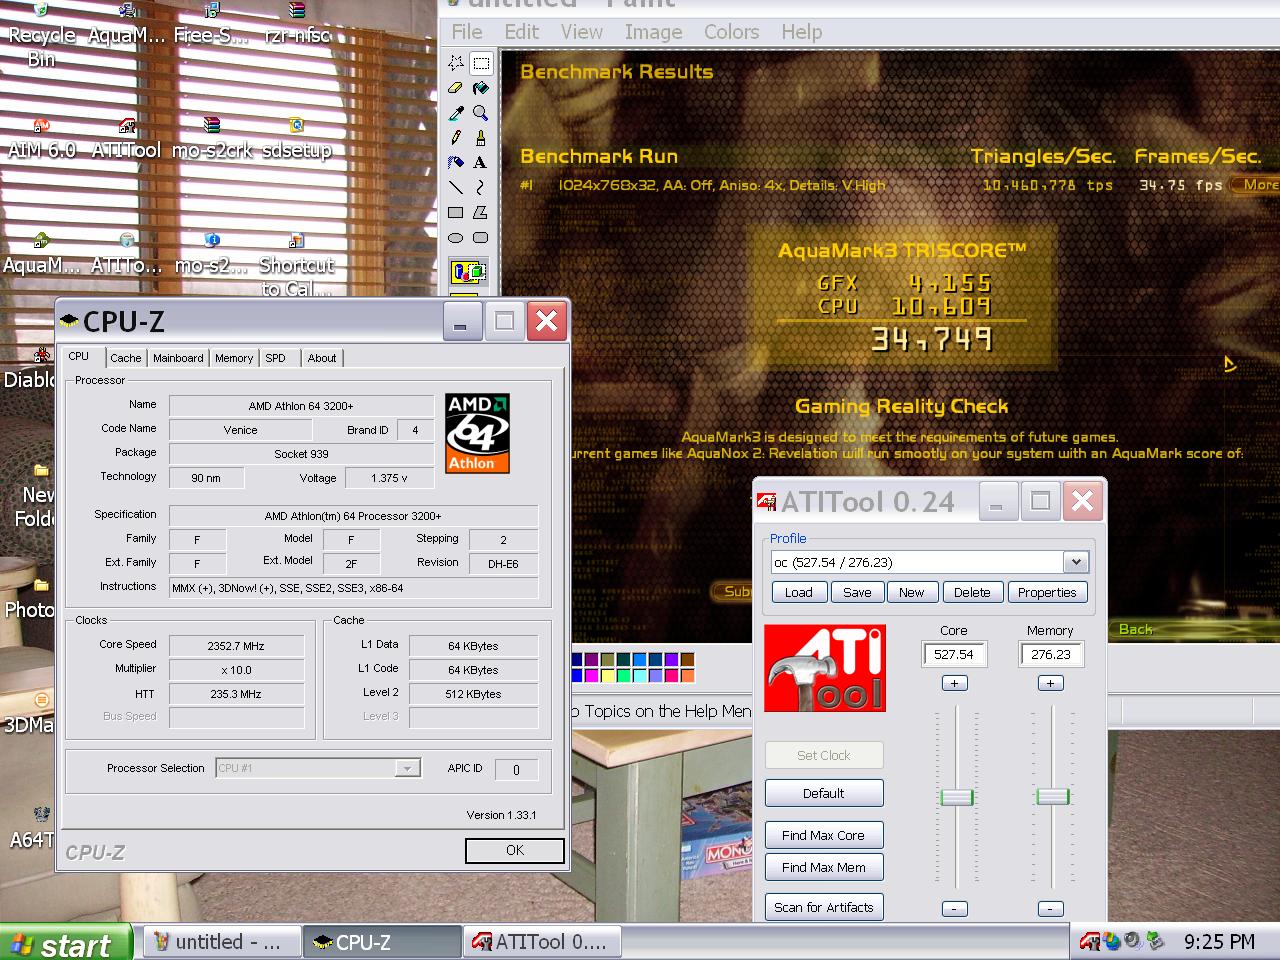The height and width of the screenshot is (960, 1280).
Task: Open the ATITool Profile dropdown
Action: coord(1076,562)
